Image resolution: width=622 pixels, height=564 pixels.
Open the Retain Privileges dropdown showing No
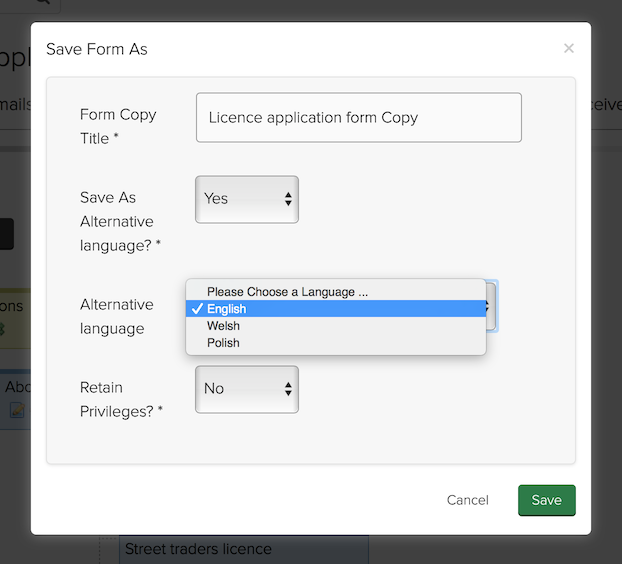(x=247, y=389)
